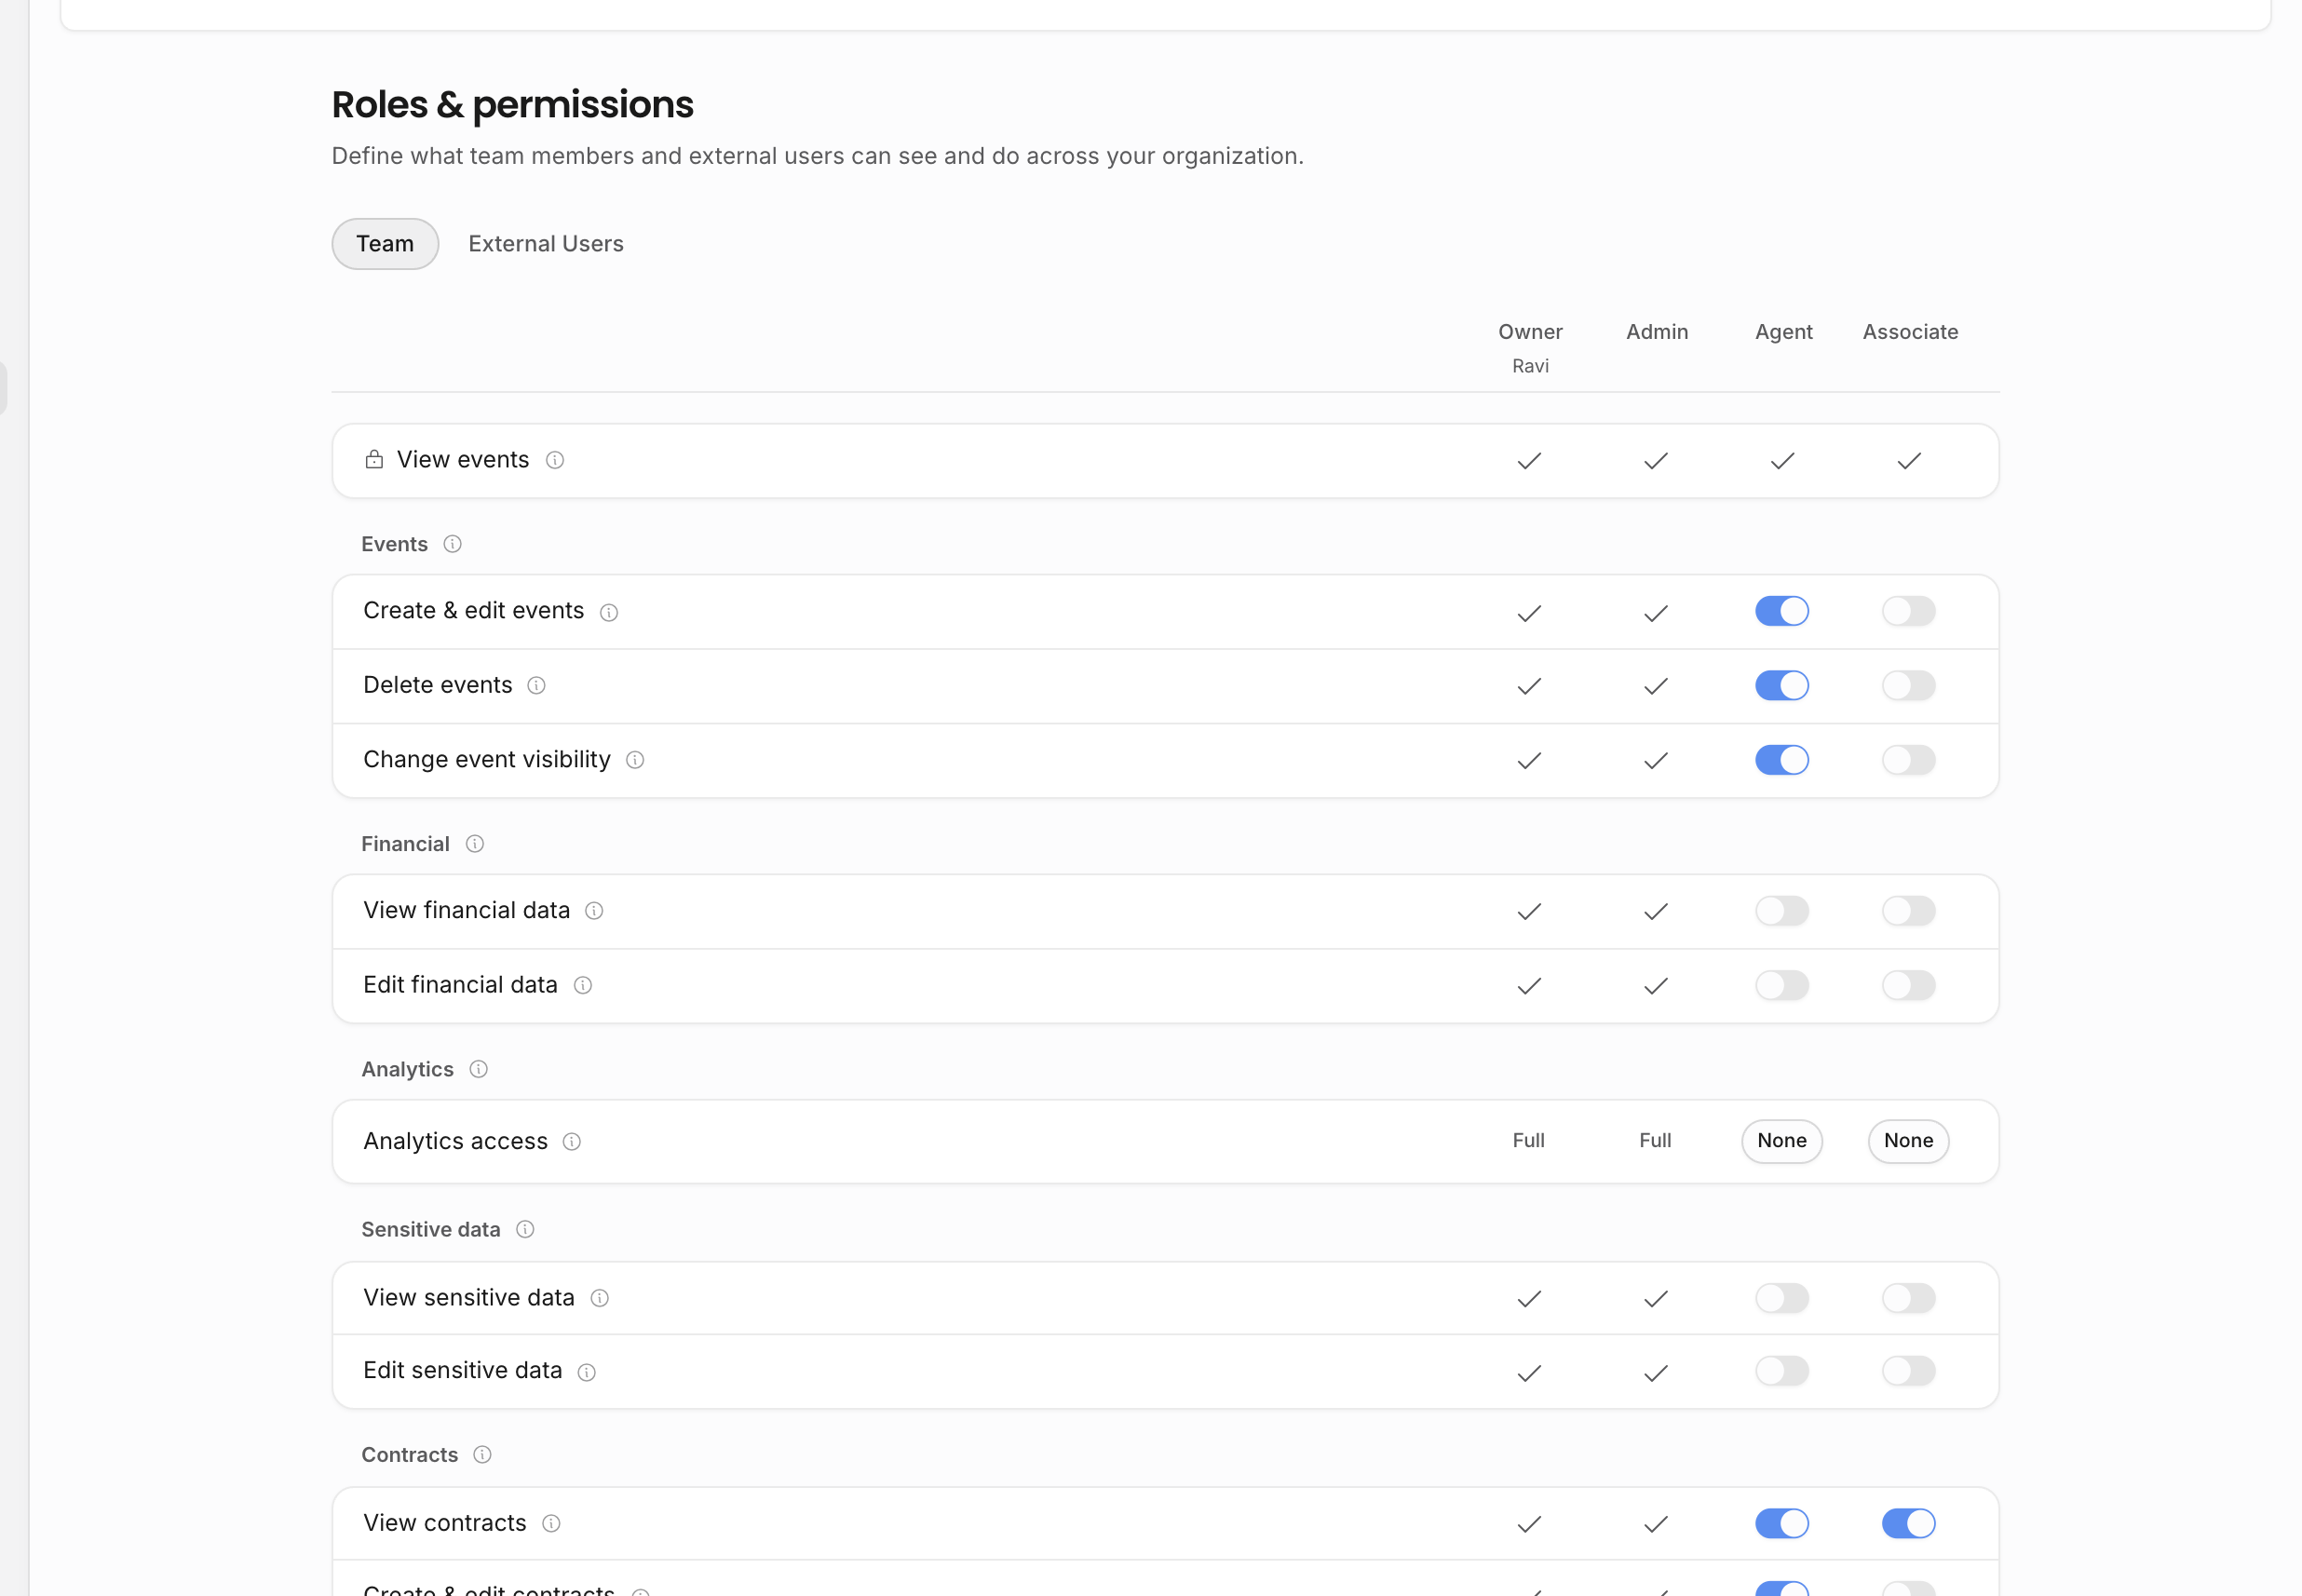Open info icon next to Create & edit events

tap(609, 612)
